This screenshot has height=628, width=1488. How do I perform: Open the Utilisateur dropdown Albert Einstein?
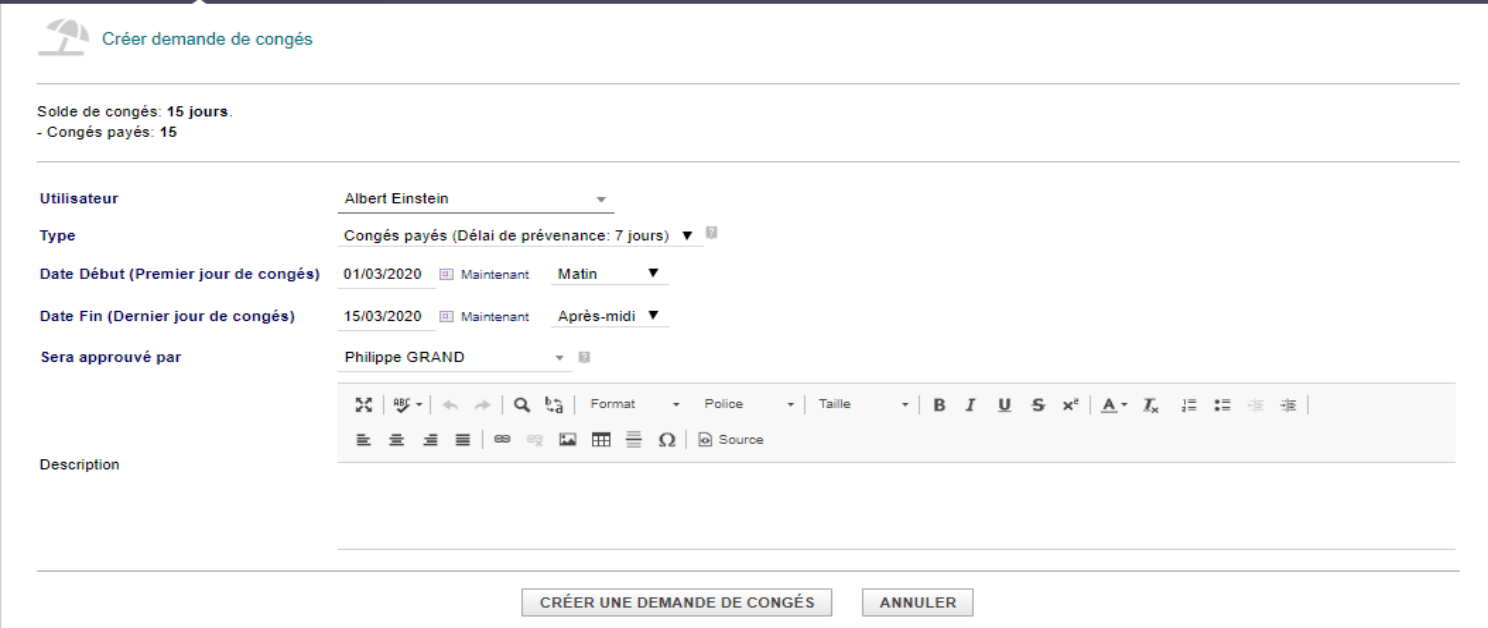pyautogui.click(x=476, y=199)
